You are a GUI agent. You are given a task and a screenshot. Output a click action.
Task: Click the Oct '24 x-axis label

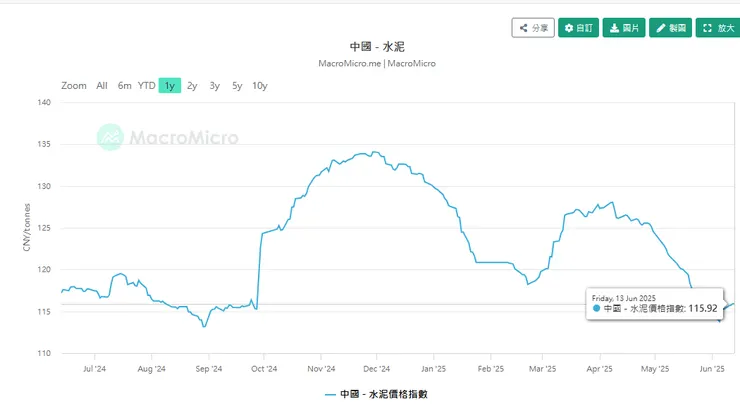click(264, 369)
